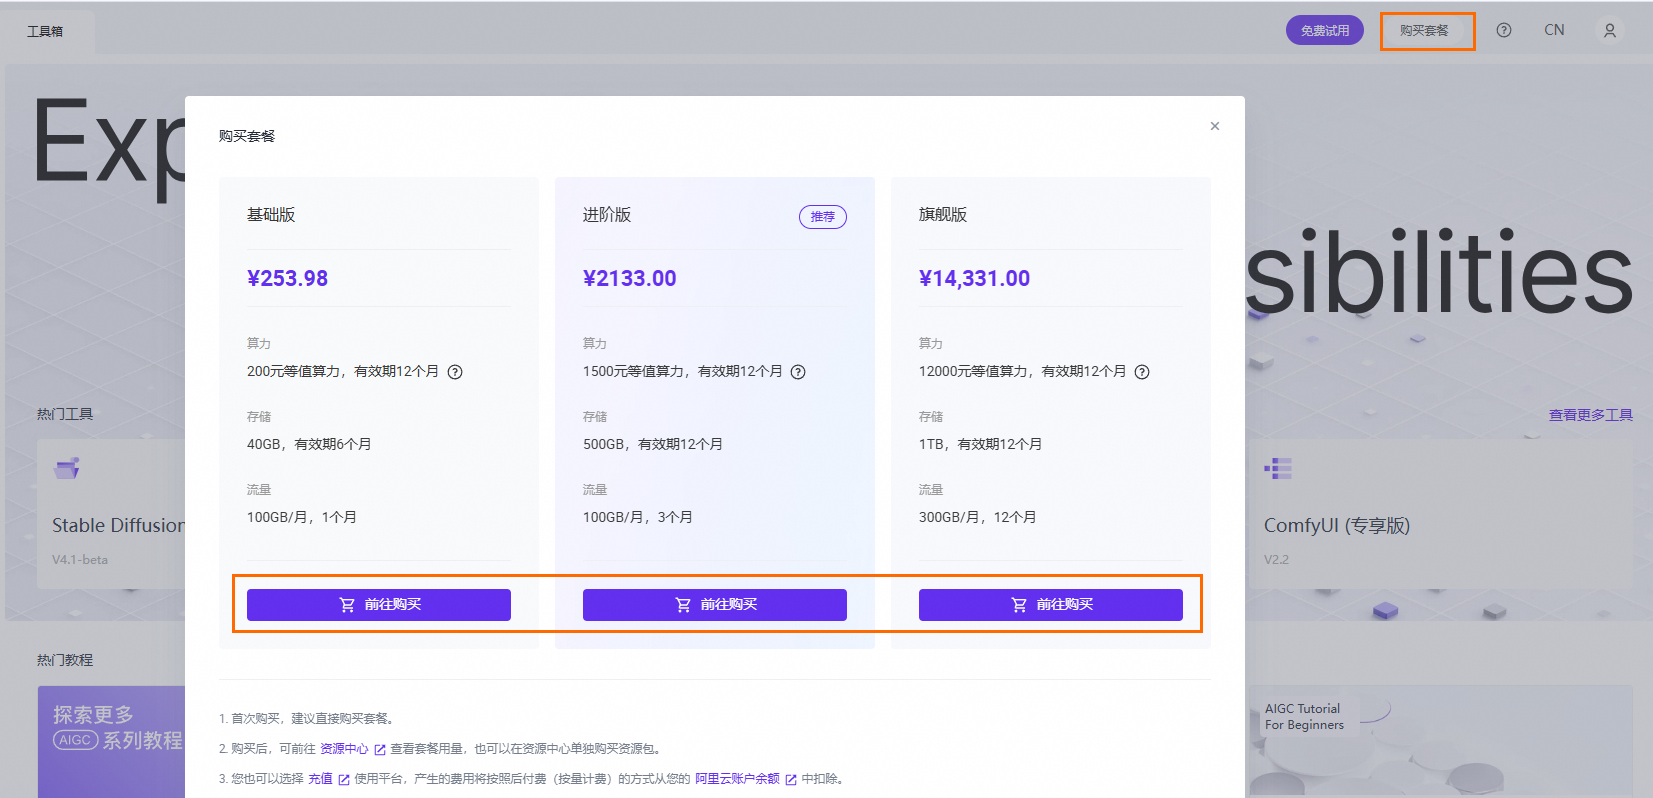Click 前往购买 for 旗舰版
This screenshot has width=1653, height=798.
pyautogui.click(x=1051, y=605)
